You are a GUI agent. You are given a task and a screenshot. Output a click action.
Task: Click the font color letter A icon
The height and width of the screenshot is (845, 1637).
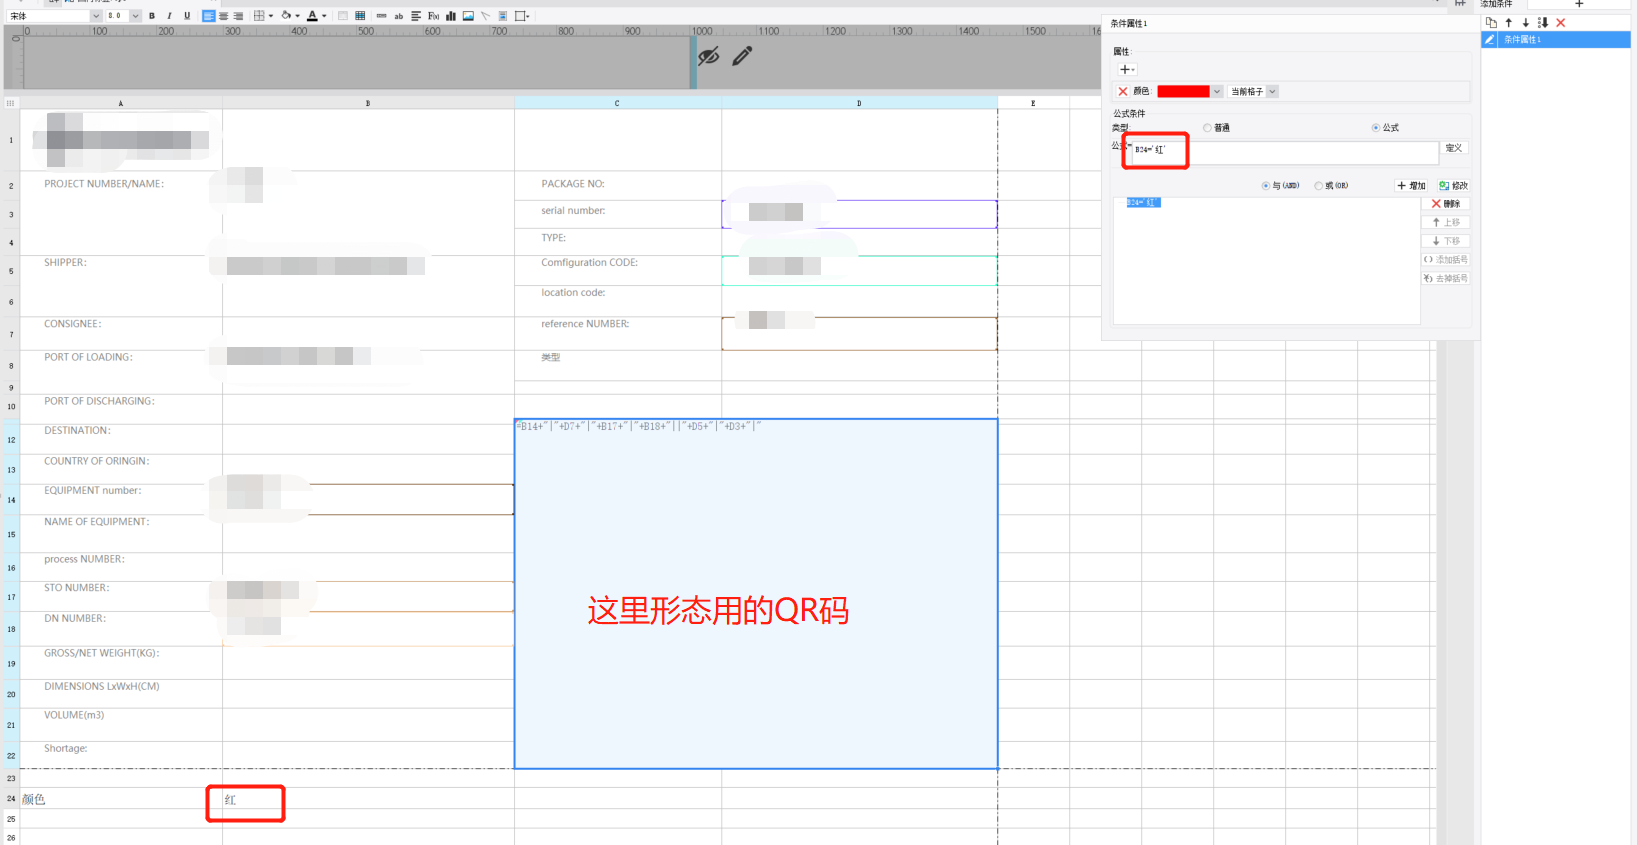(x=312, y=16)
